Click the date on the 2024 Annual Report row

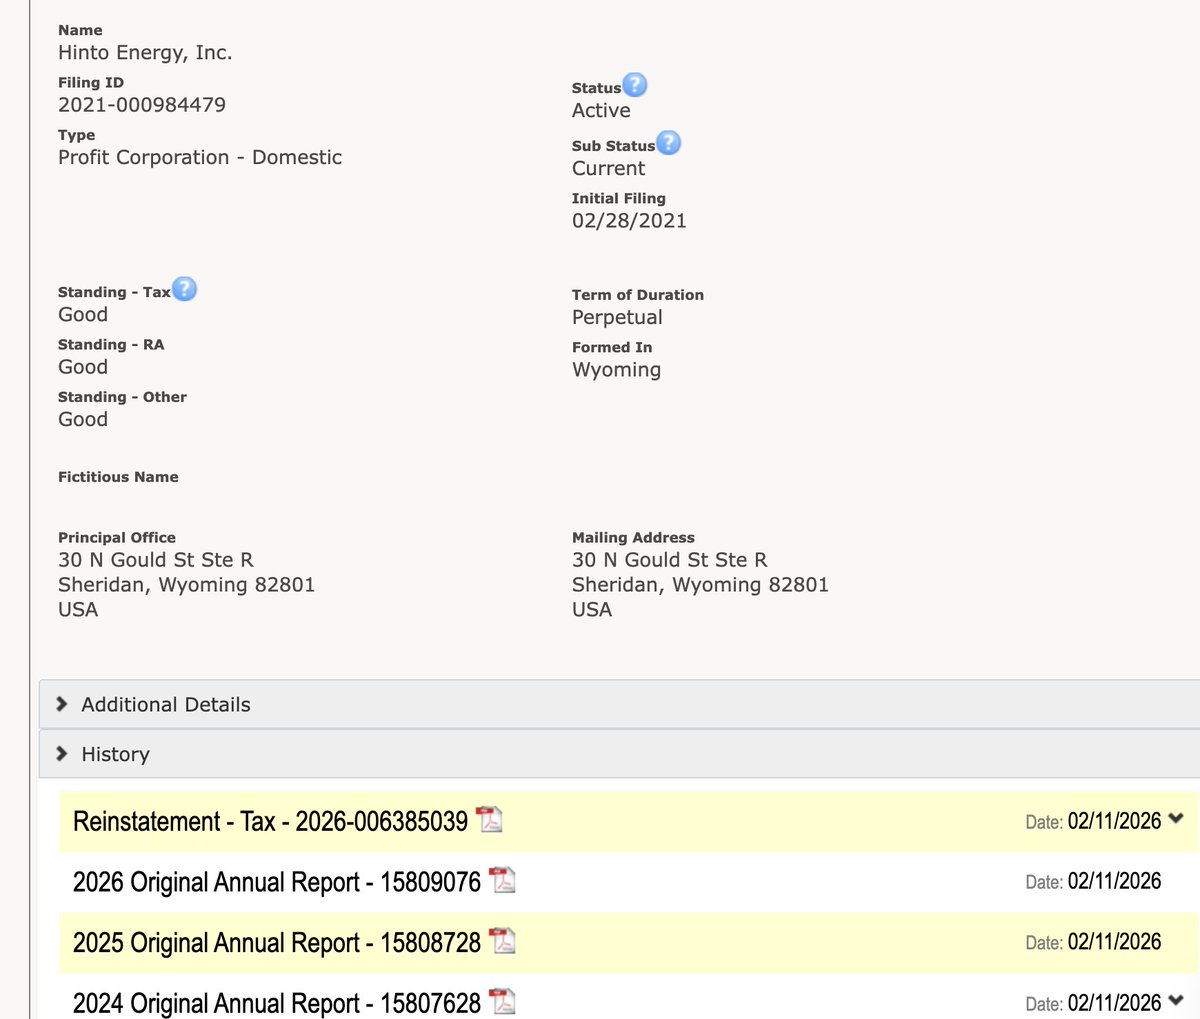click(1114, 1002)
